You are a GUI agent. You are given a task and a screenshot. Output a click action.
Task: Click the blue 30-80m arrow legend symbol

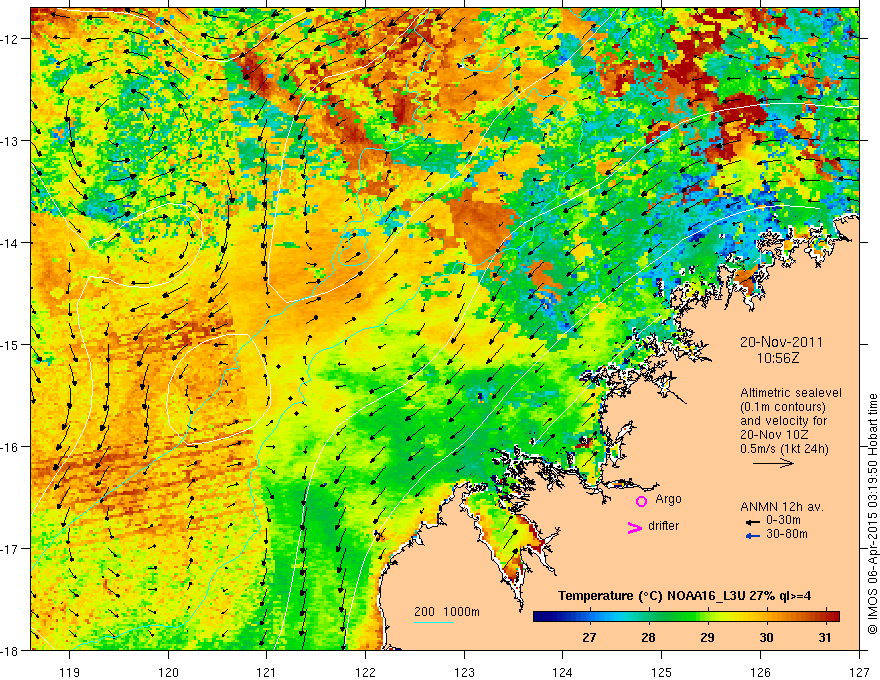click(x=753, y=536)
